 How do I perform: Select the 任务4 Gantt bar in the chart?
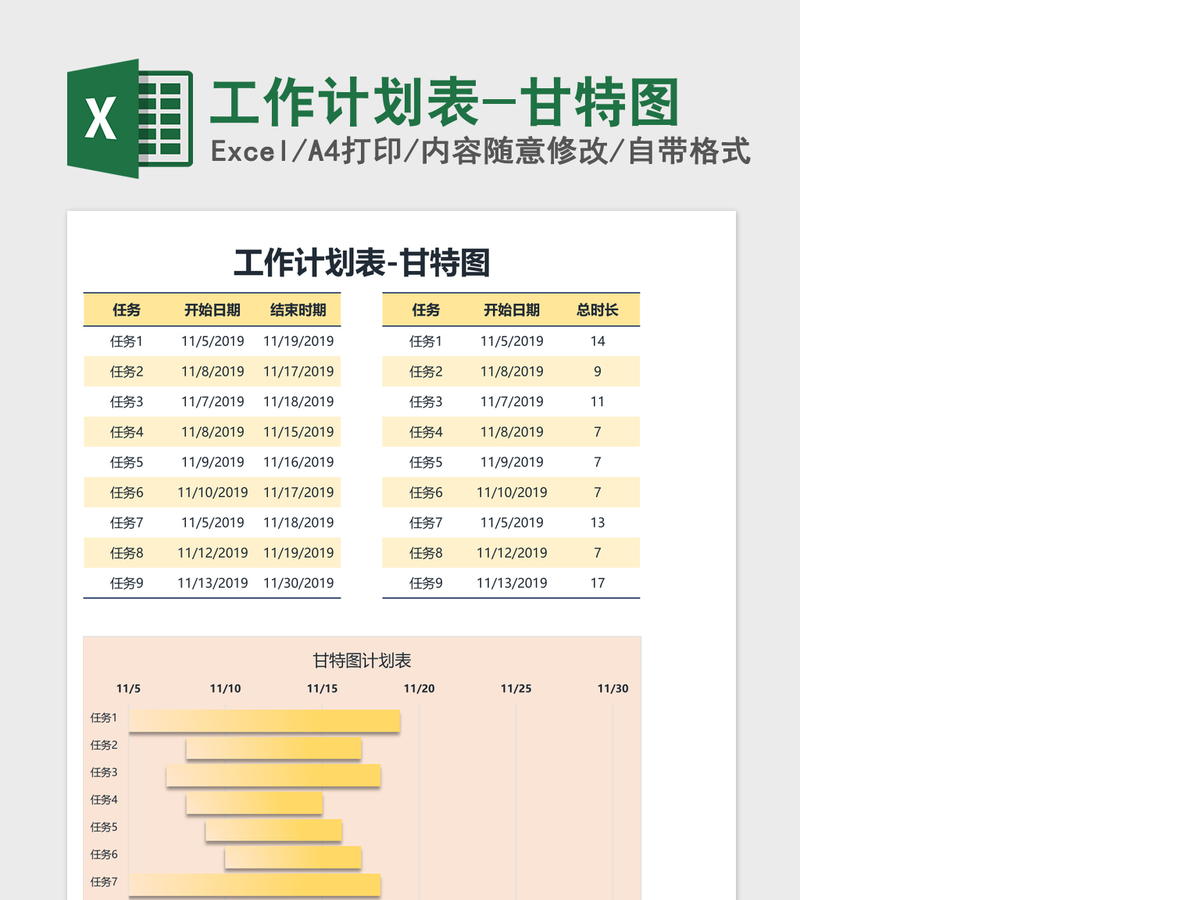255,803
